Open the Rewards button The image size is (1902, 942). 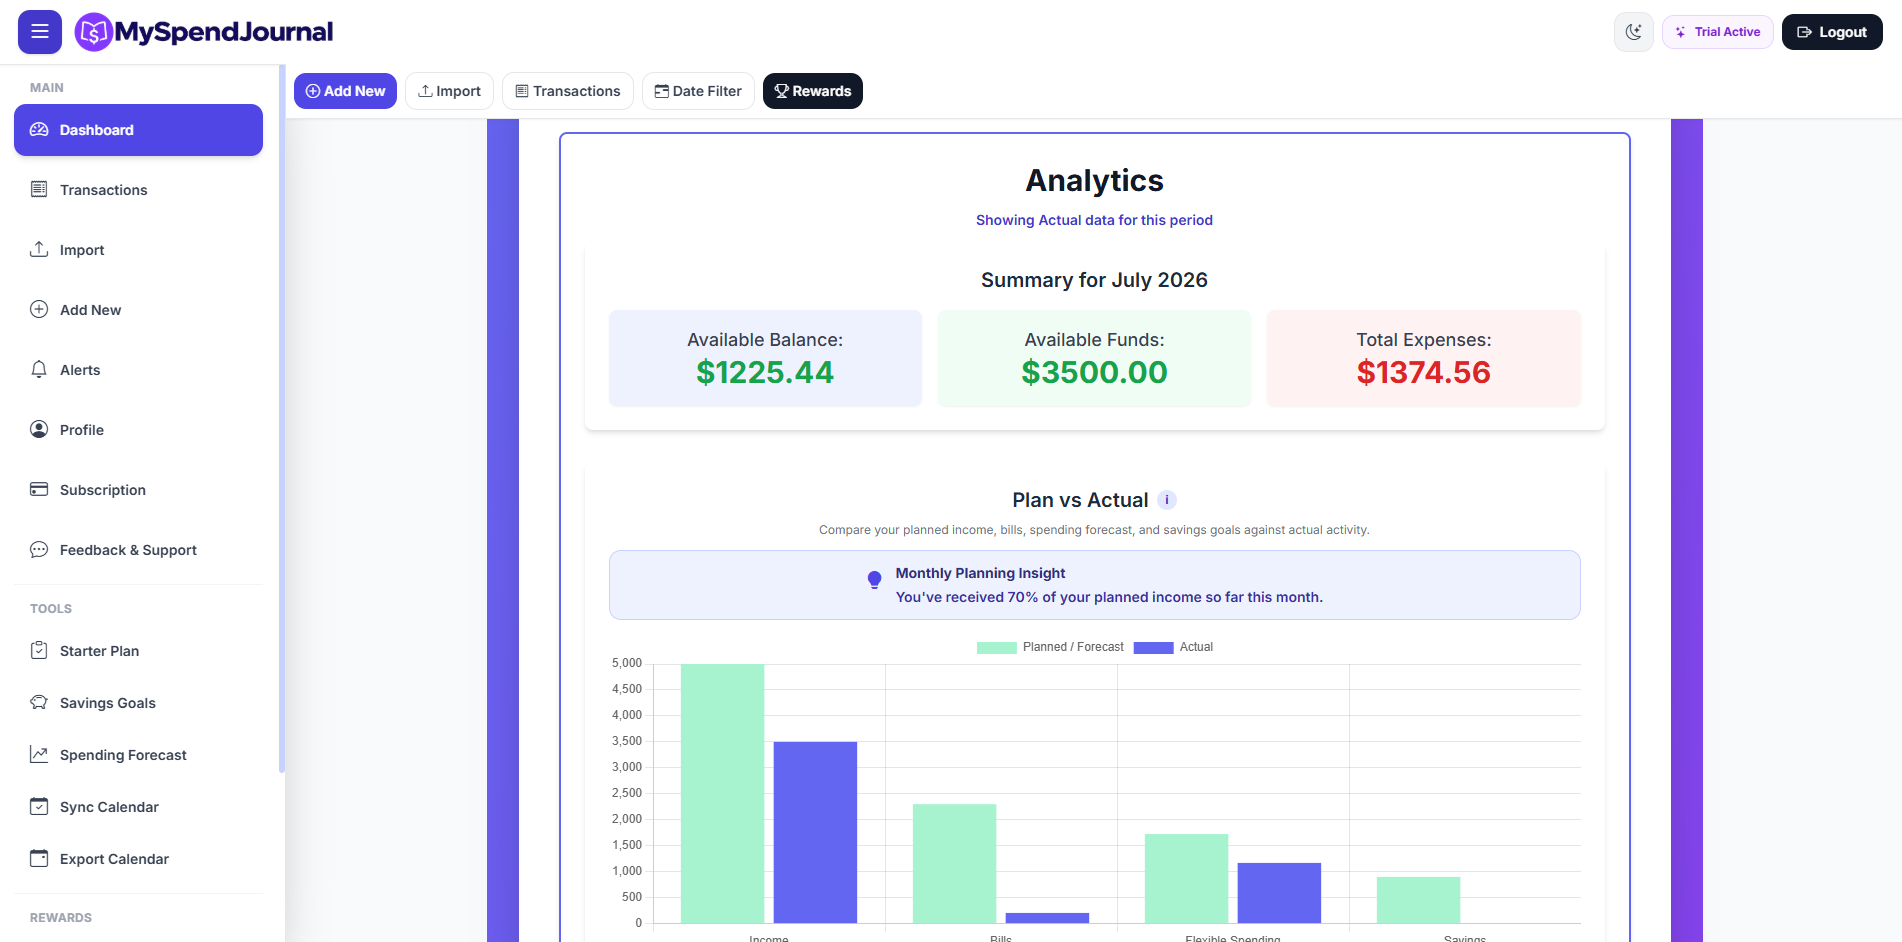pos(813,91)
